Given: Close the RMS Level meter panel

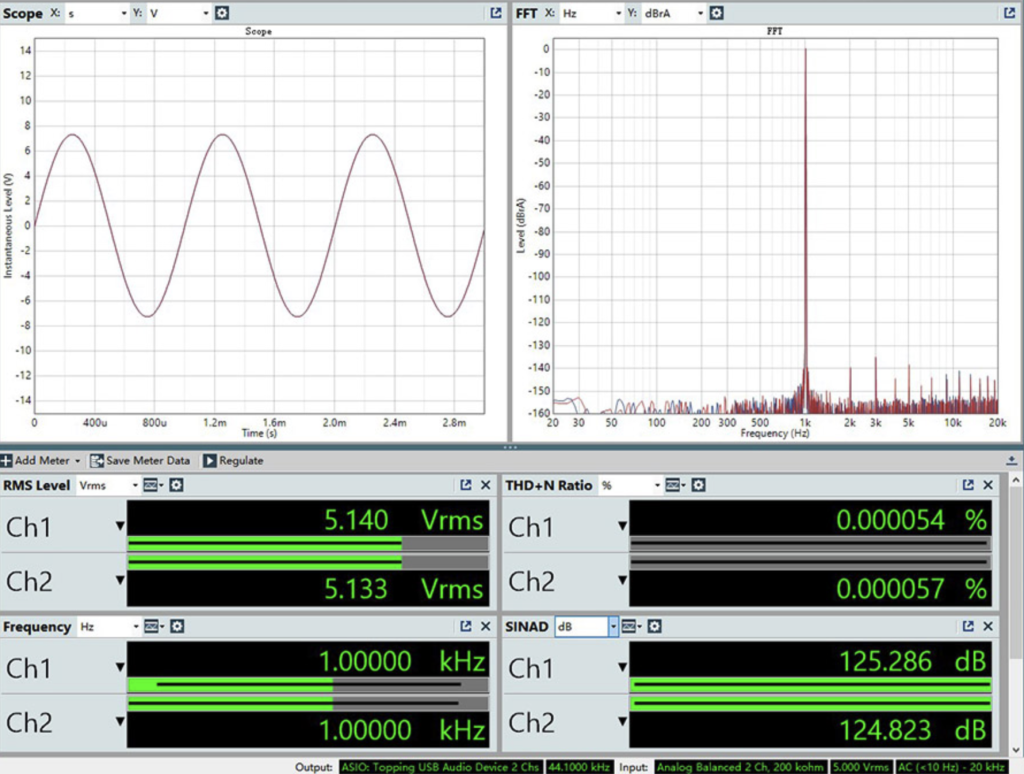Looking at the screenshot, I should 486,485.
